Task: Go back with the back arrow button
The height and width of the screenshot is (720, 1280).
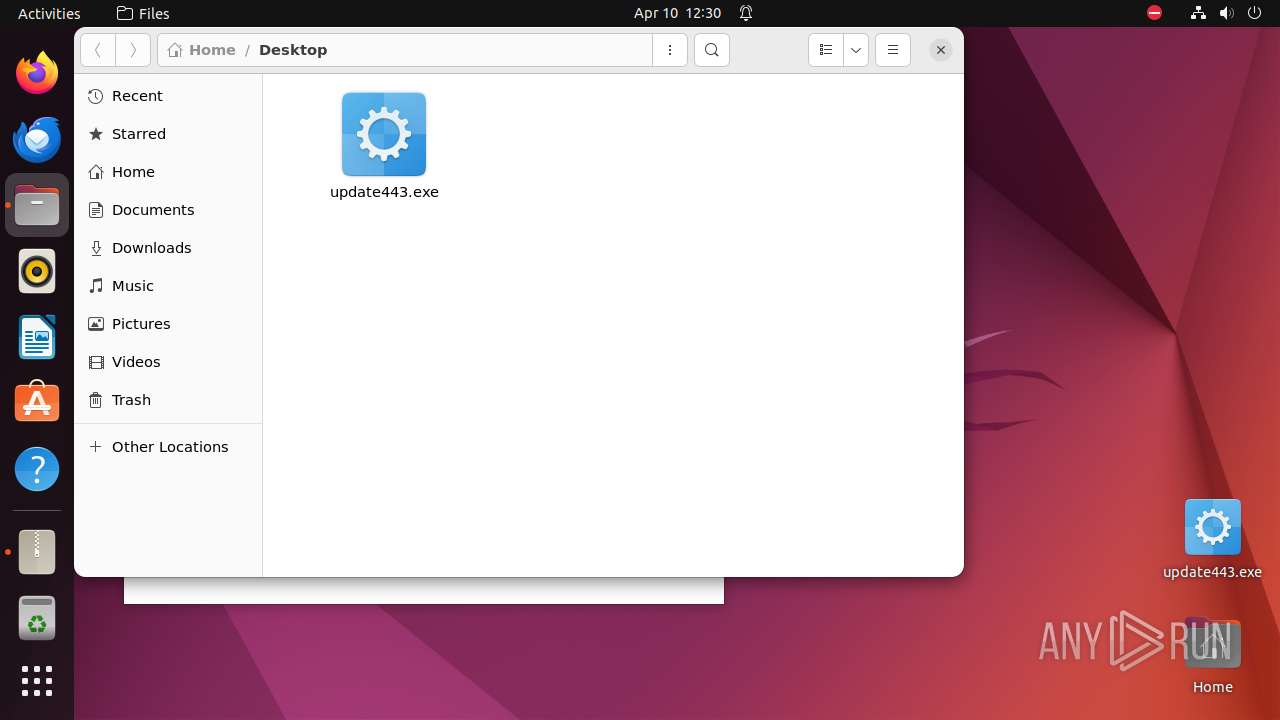Action: coord(98,50)
